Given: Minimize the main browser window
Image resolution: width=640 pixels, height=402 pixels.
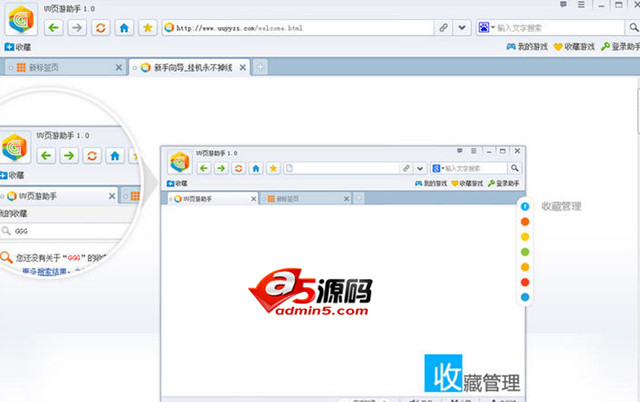Looking at the screenshot, I should pos(601,5).
